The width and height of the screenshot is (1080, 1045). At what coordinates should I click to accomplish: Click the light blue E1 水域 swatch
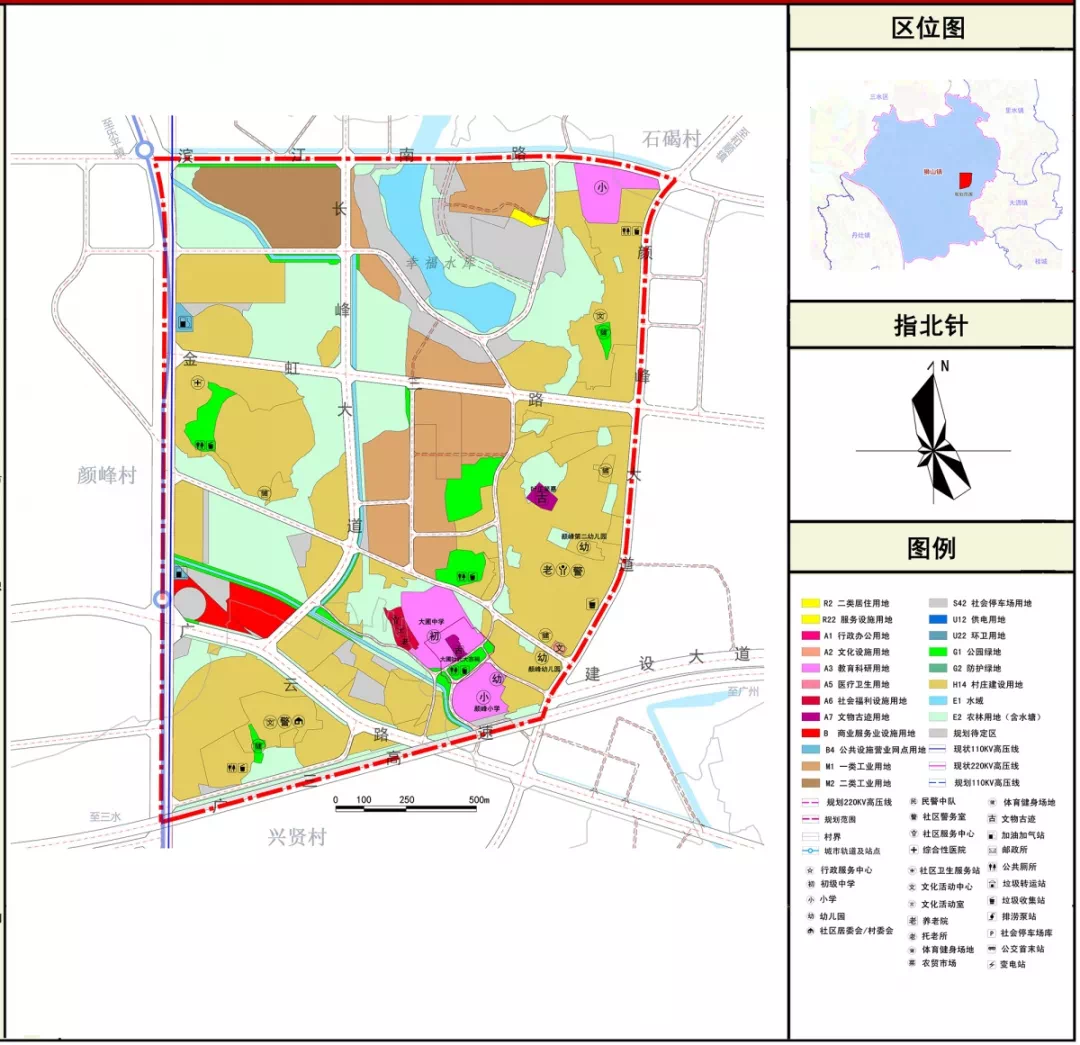click(938, 701)
